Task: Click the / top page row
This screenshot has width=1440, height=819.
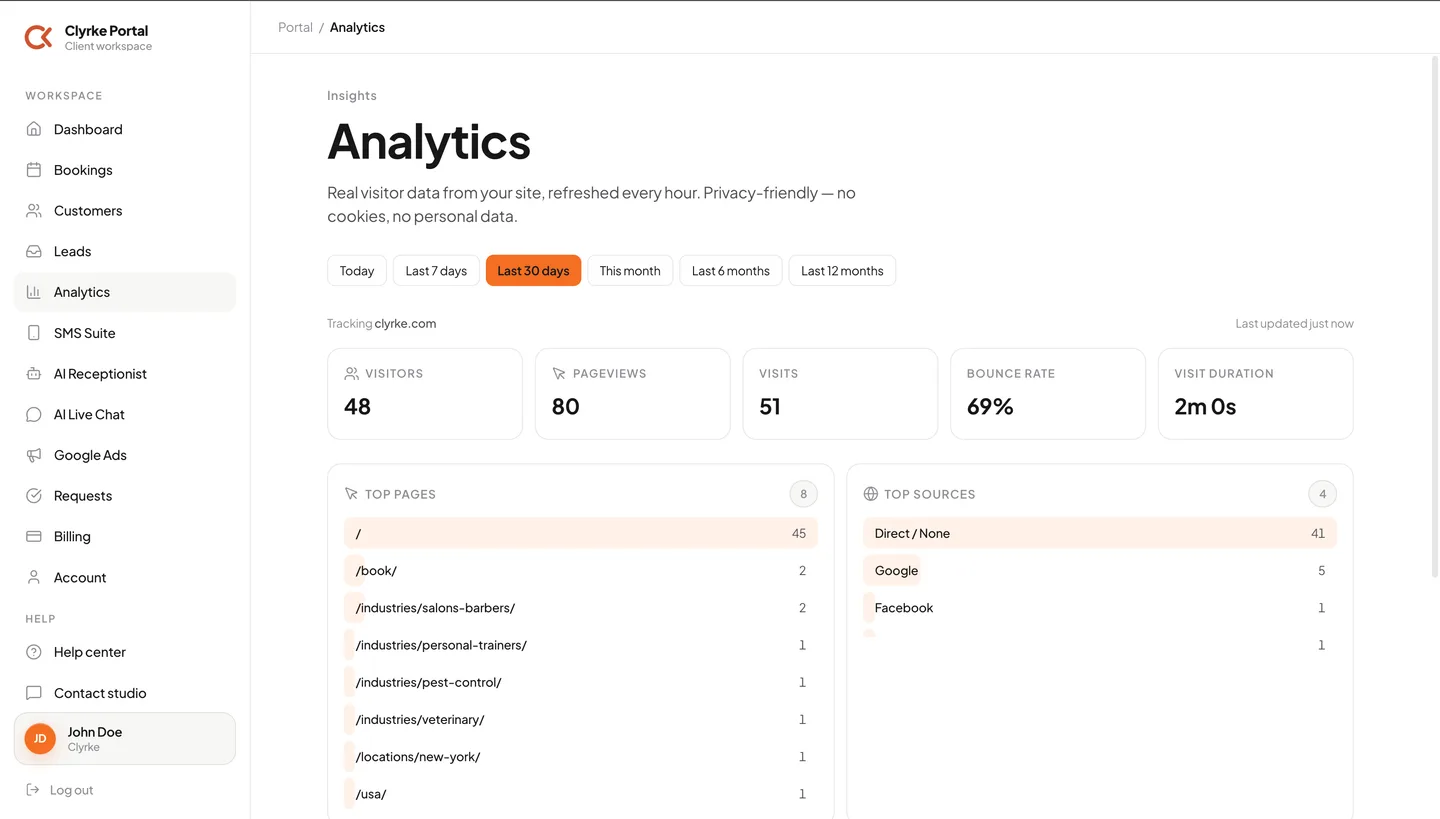Action: pyautogui.click(x=581, y=533)
